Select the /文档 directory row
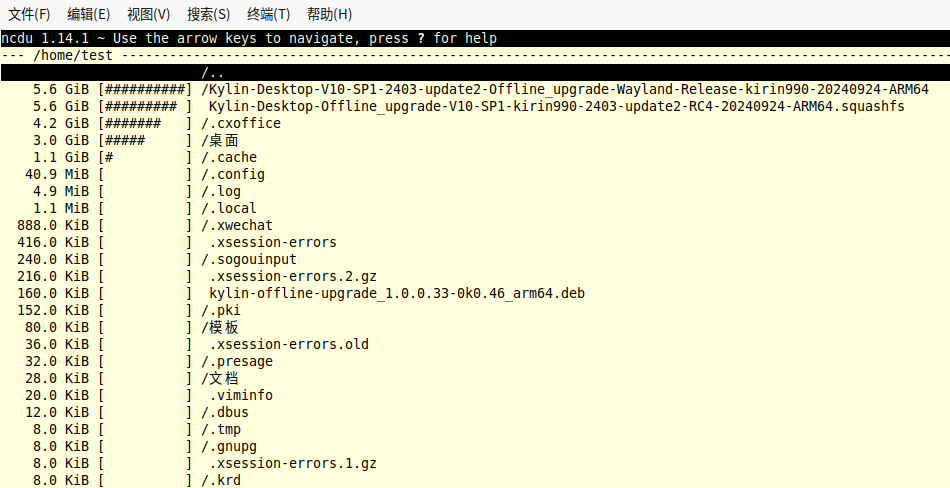Viewport: 950px width, 488px height. pos(220,378)
